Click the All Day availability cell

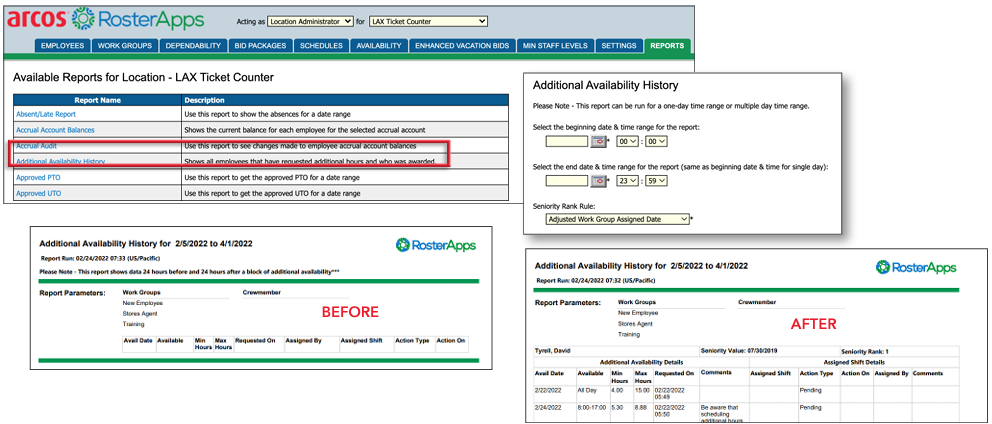[x=586, y=390]
